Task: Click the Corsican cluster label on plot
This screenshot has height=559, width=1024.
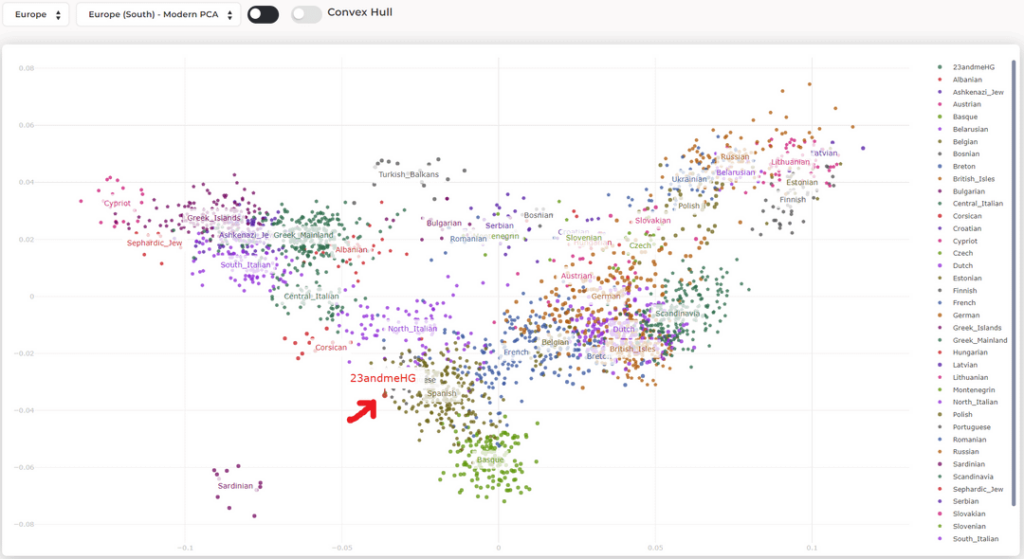Action: point(331,347)
